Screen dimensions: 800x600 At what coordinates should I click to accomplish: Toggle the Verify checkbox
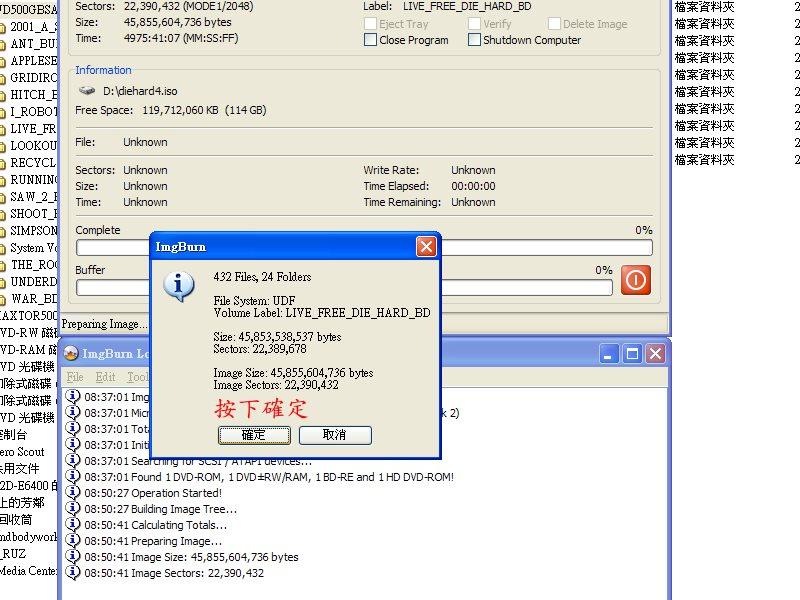tap(474, 24)
